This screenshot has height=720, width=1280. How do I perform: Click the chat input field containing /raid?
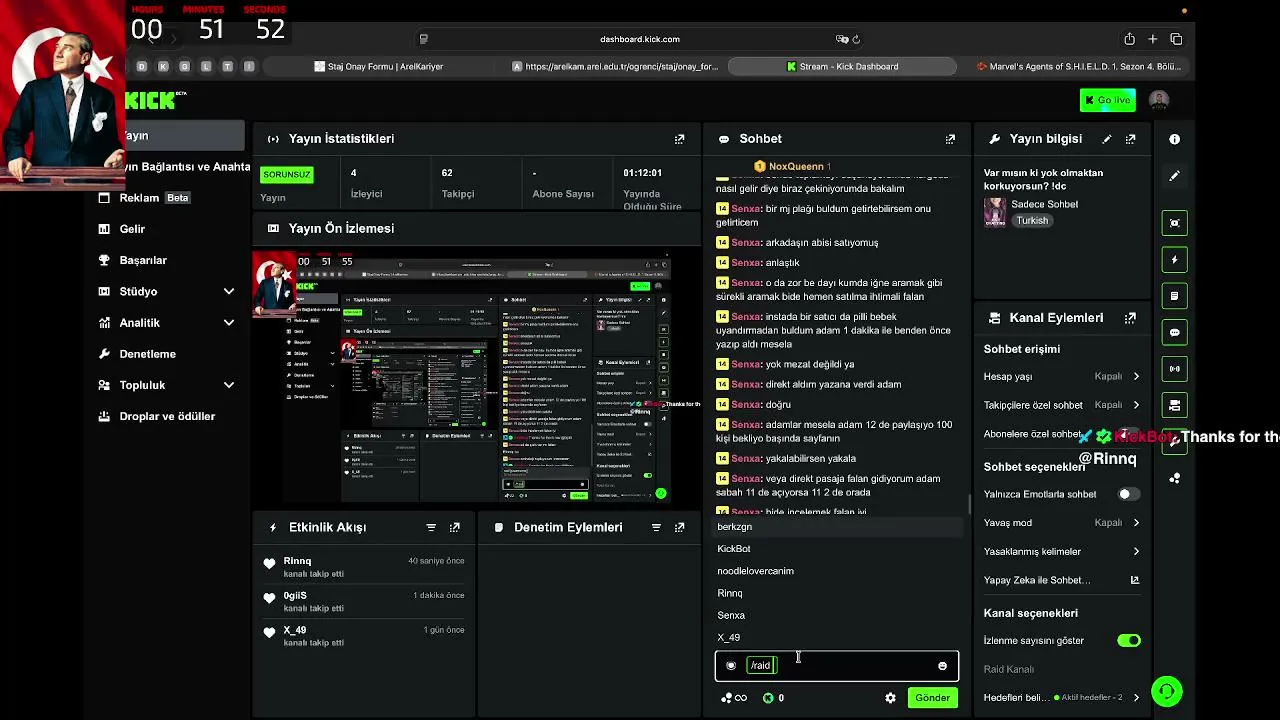(x=837, y=666)
